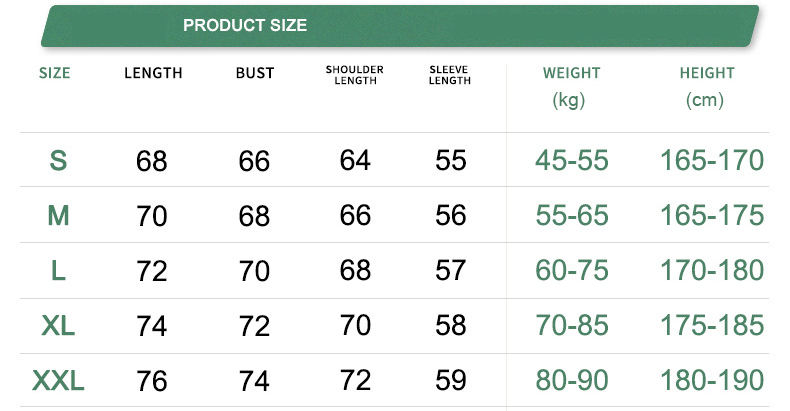Select the HEIGHT (cm) column header
The height and width of the screenshot is (411, 790).
(x=707, y=85)
